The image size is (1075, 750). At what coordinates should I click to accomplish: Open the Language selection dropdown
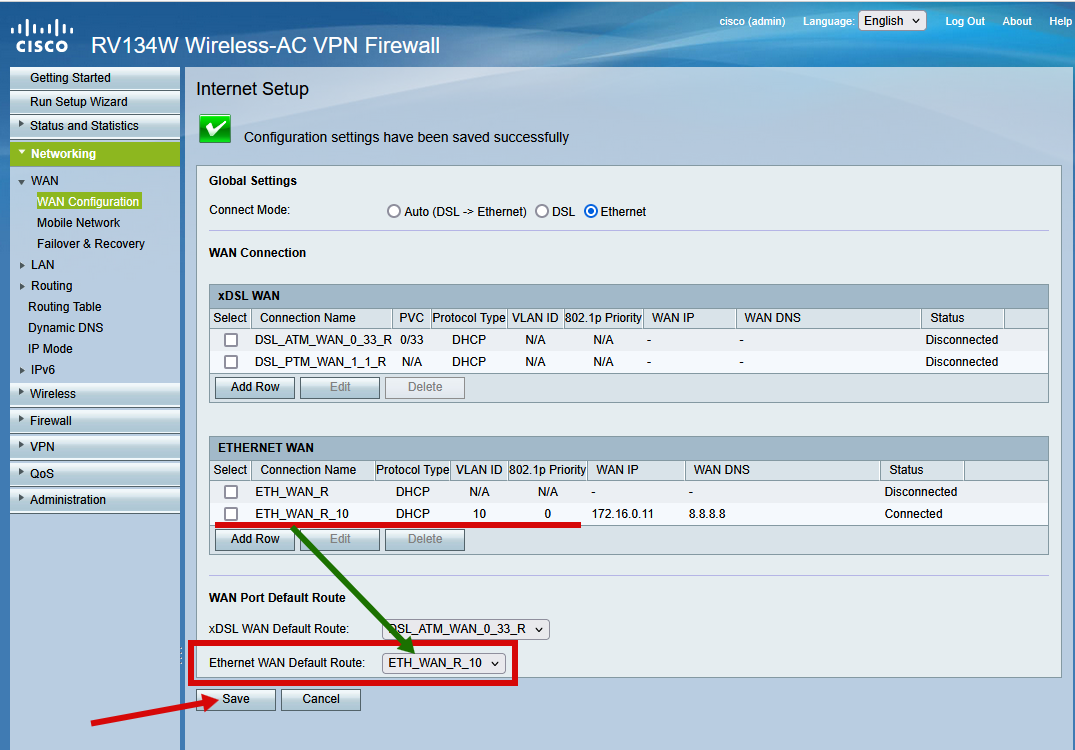pyautogui.click(x=892, y=21)
